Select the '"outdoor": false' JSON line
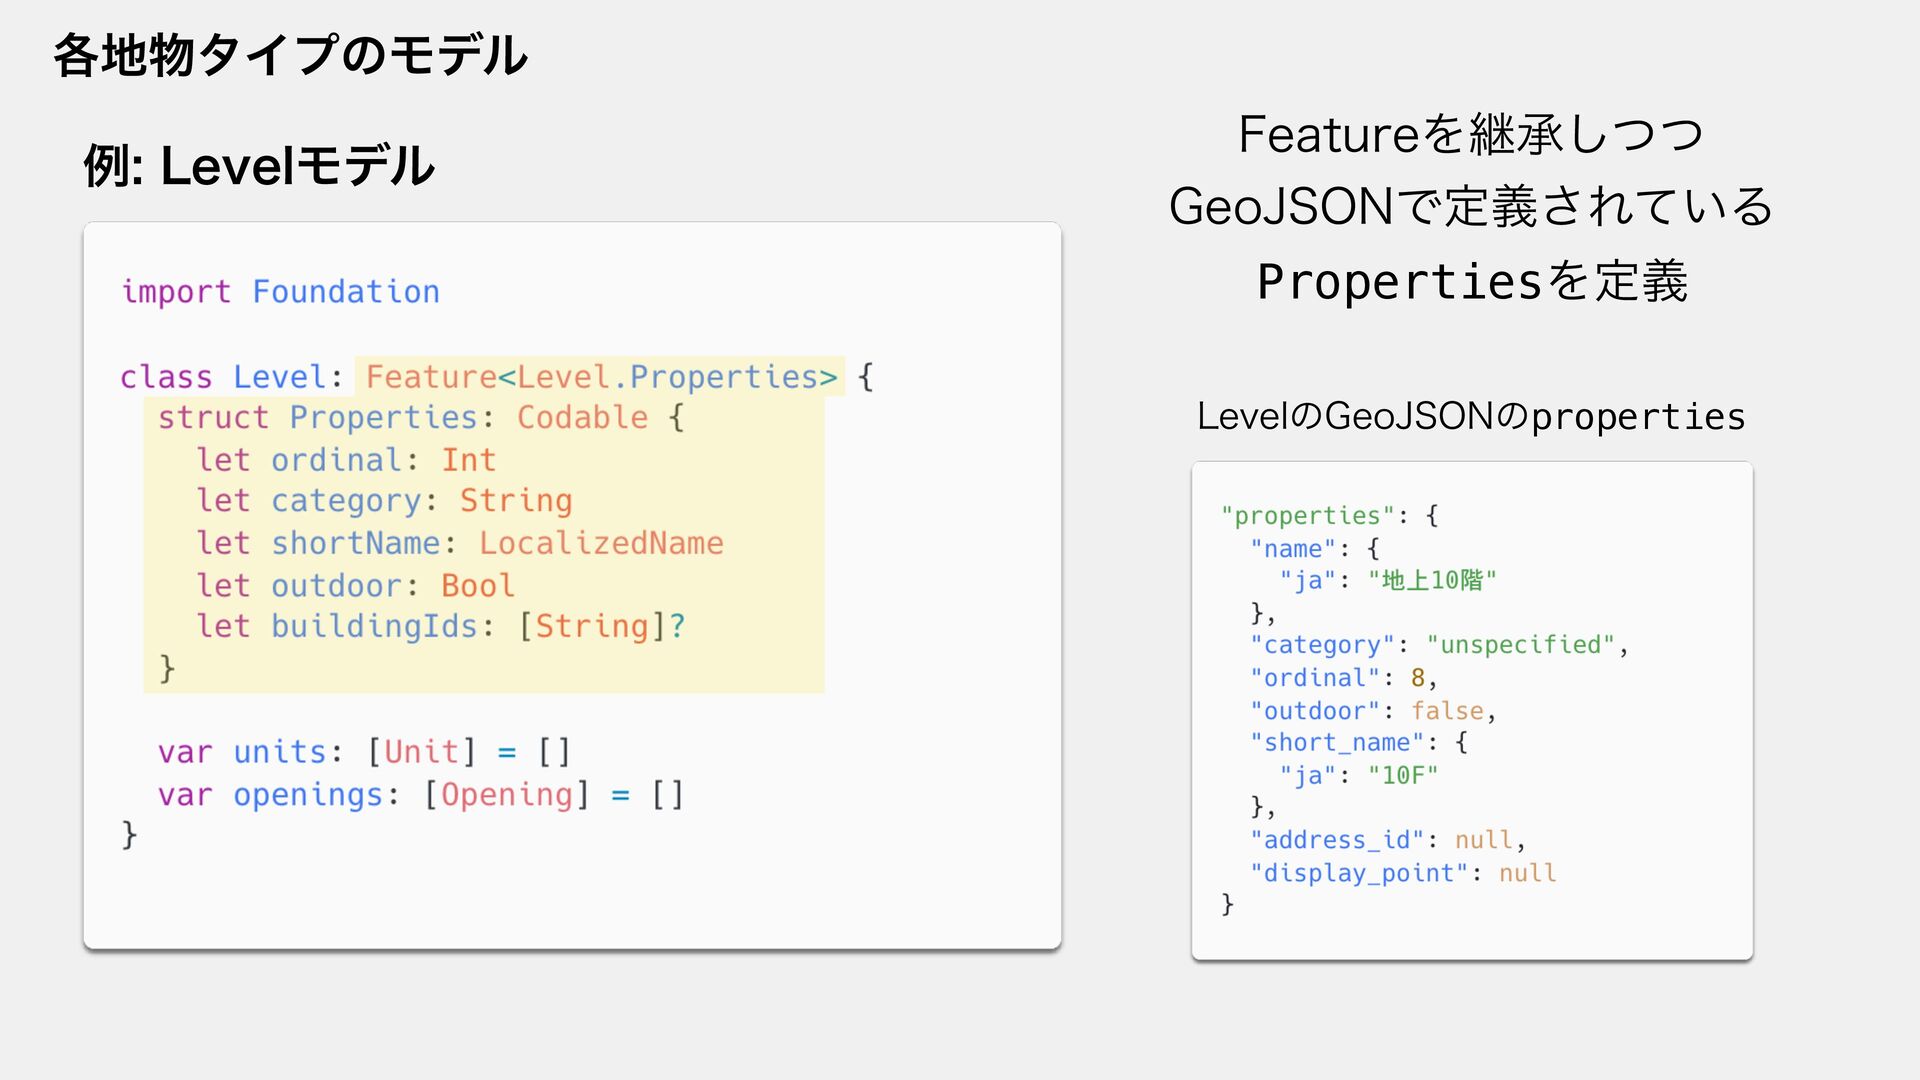1920x1080 pixels. (x=1373, y=710)
